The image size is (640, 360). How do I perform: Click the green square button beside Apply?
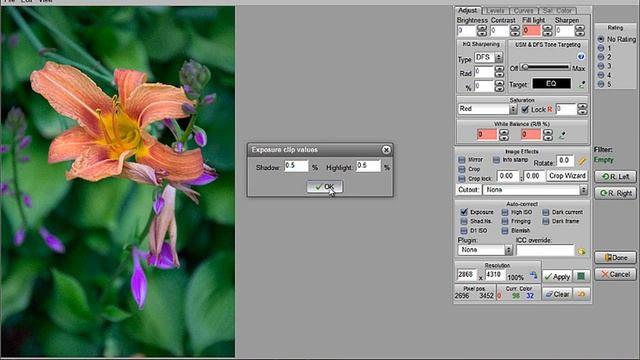pyautogui.click(x=581, y=276)
